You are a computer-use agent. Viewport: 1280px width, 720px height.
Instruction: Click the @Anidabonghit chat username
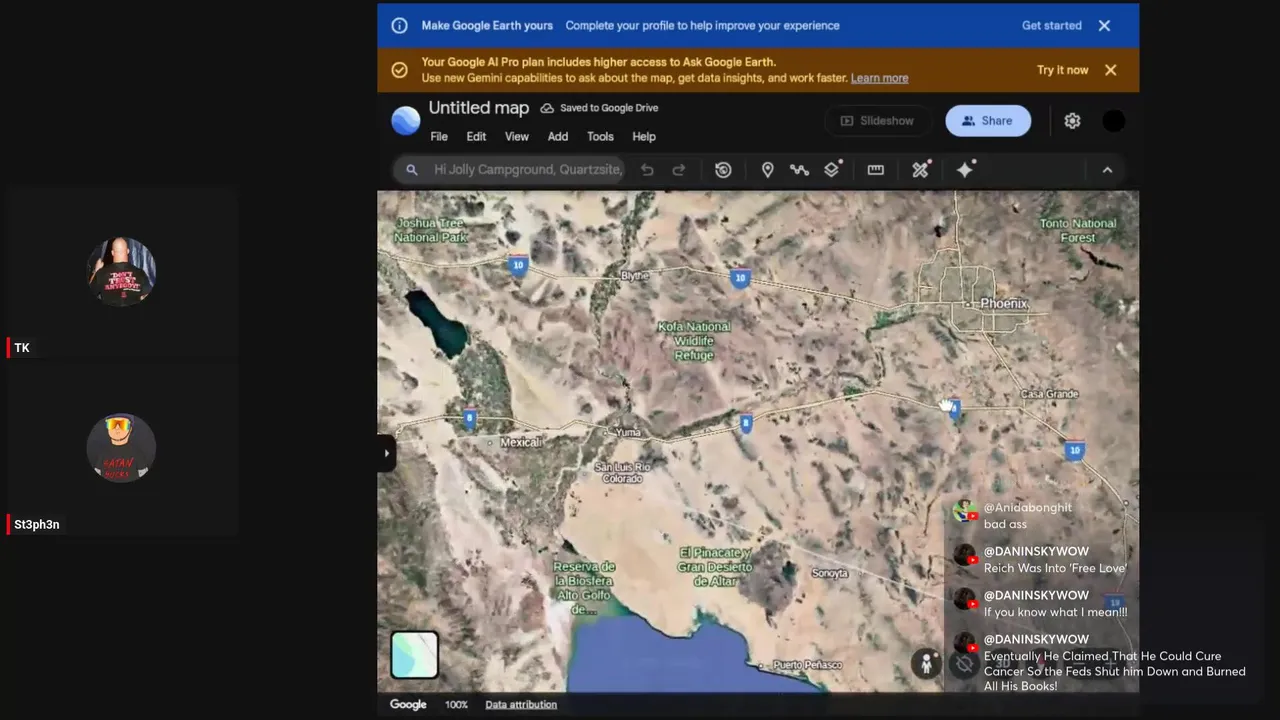coord(1027,508)
